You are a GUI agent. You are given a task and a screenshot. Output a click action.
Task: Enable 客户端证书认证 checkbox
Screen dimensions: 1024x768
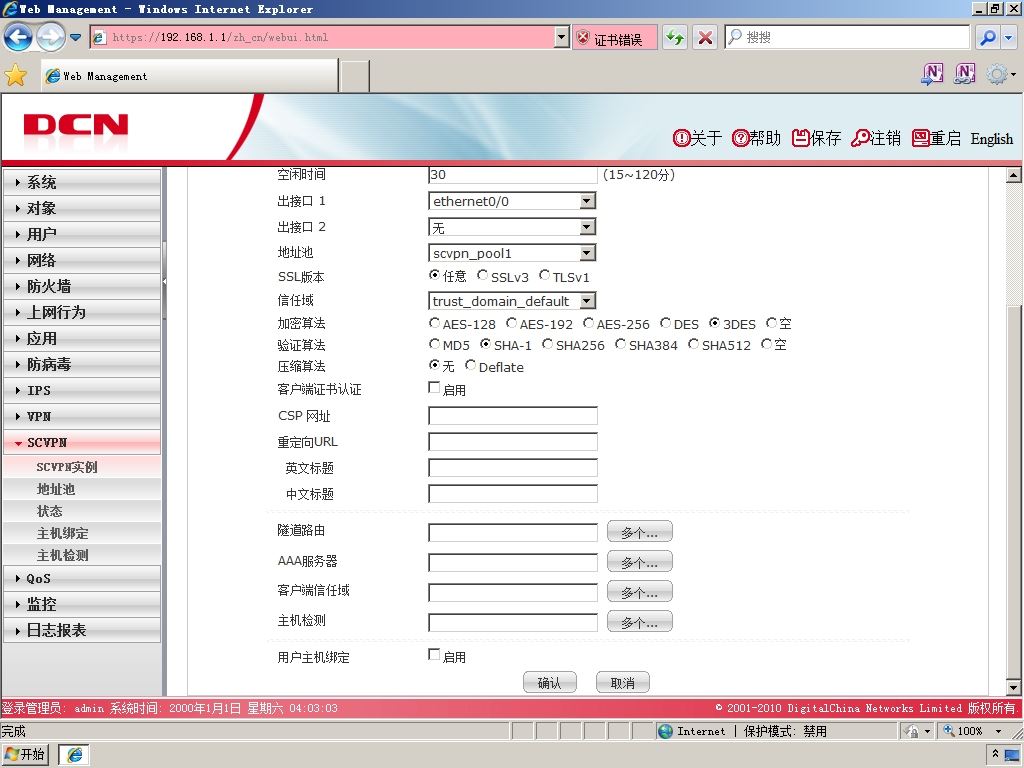click(434, 387)
